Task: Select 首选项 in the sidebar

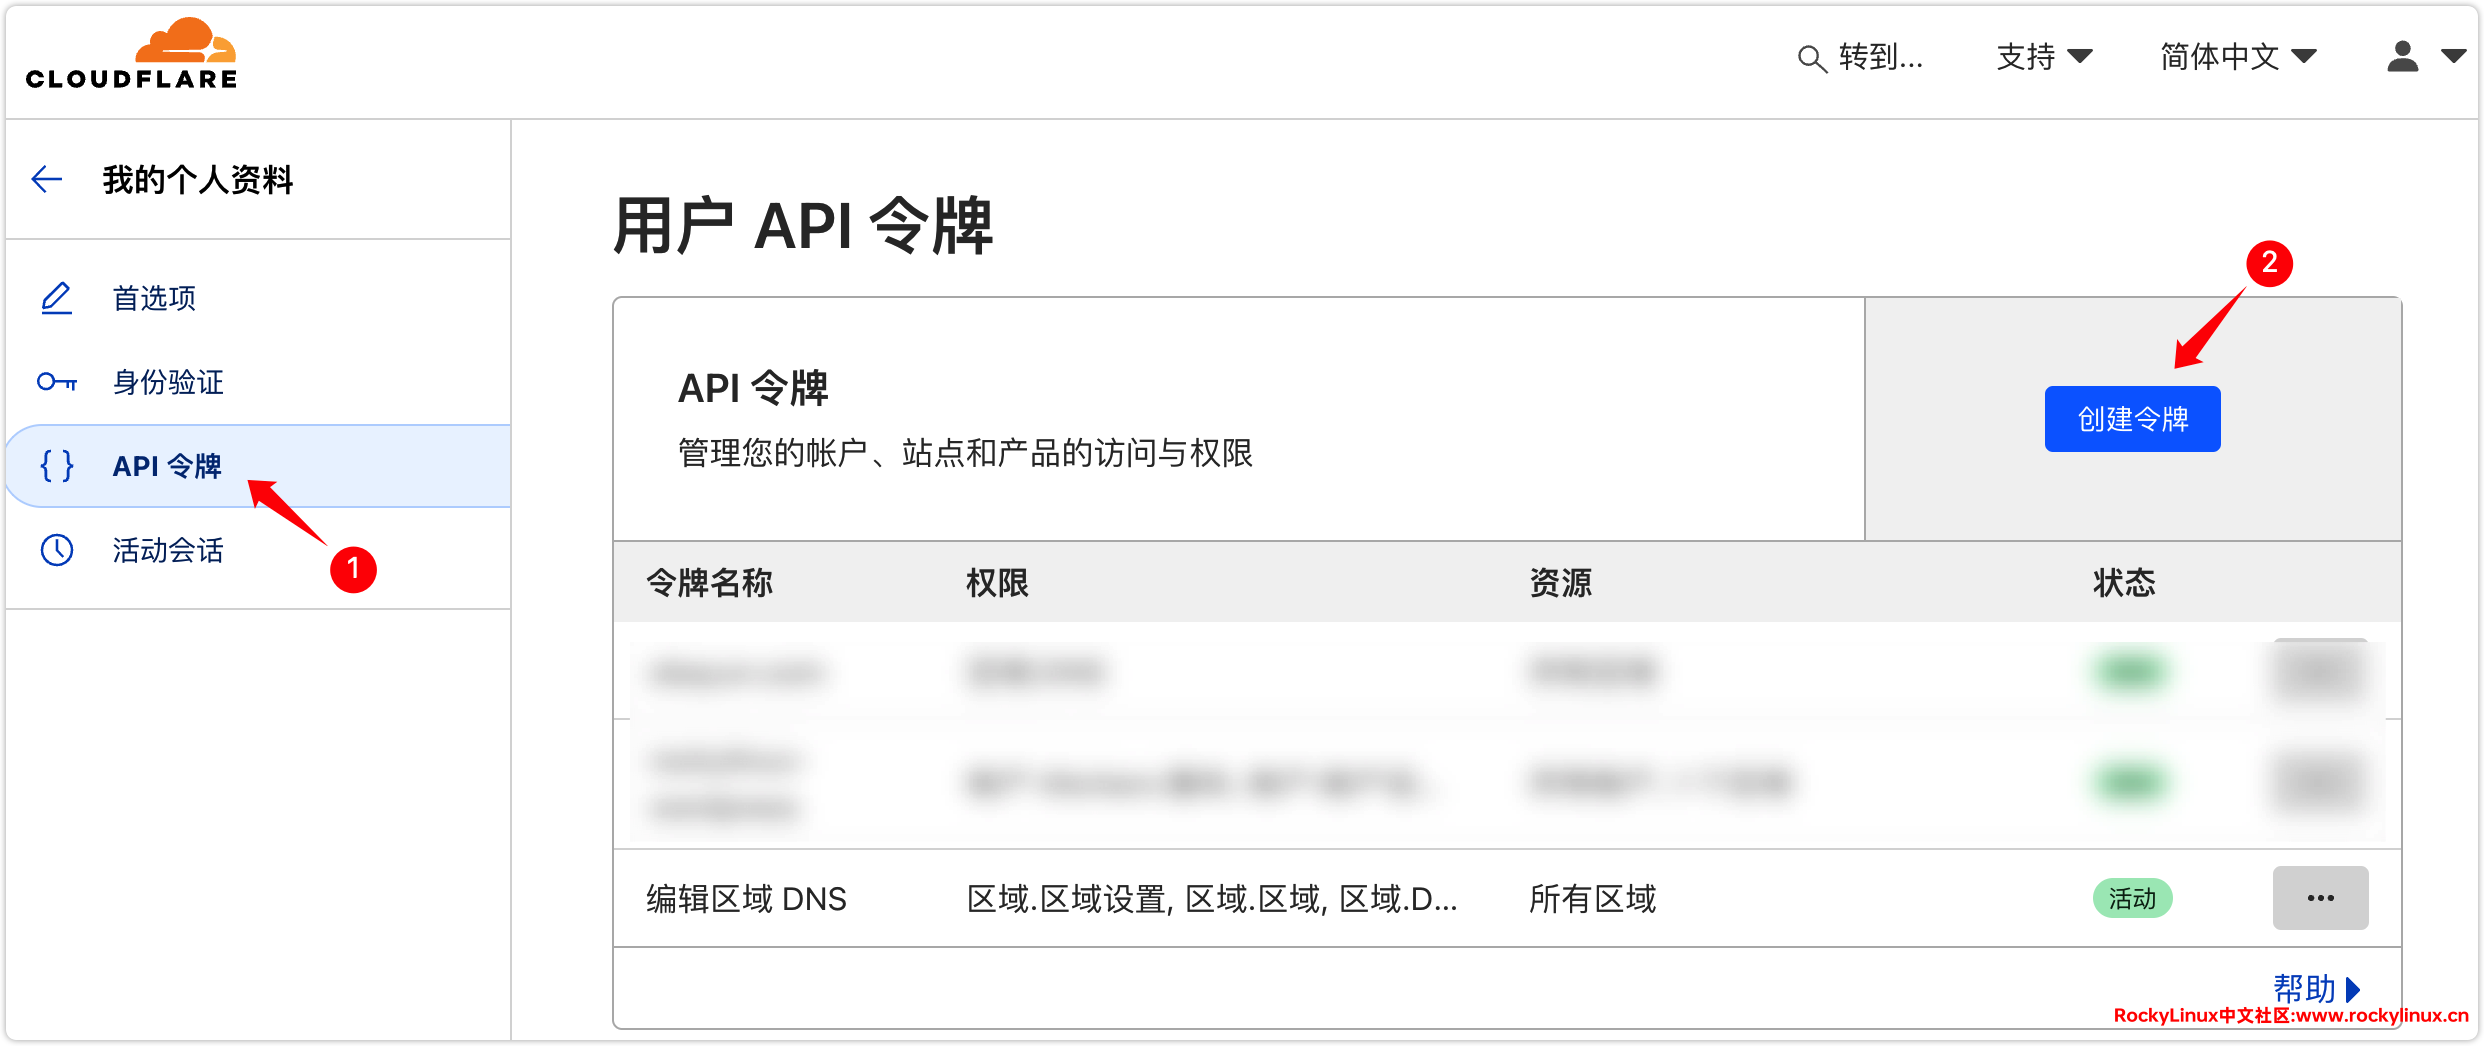Action: [x=154, y=298]
